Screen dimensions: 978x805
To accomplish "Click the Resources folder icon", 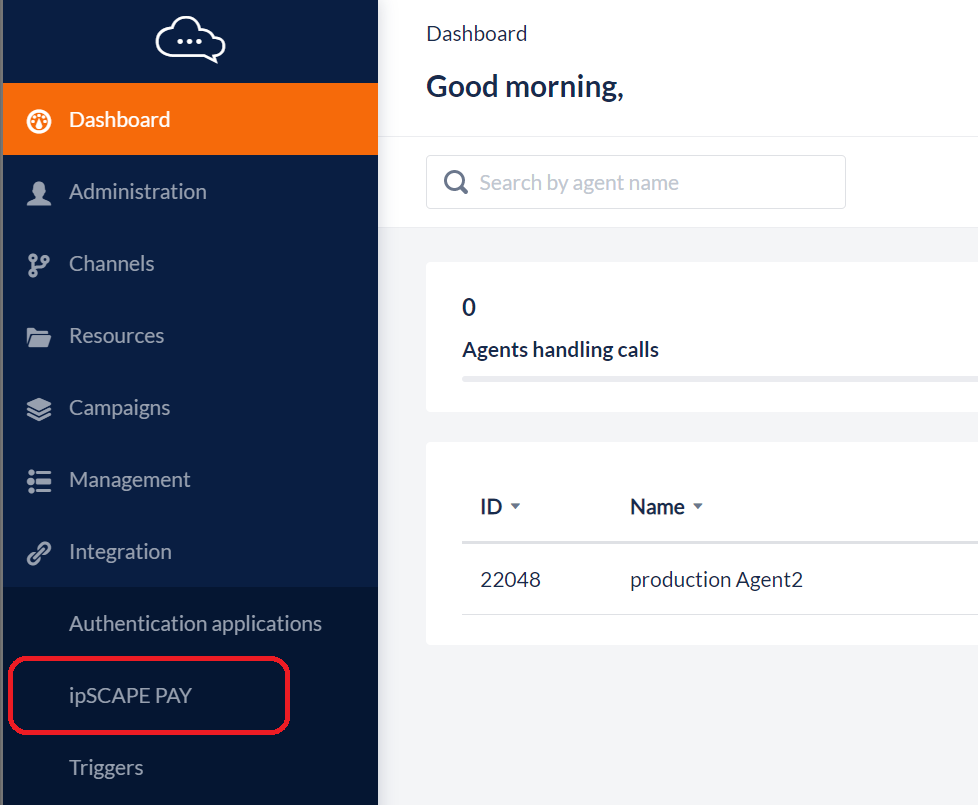I will point(39,337).
